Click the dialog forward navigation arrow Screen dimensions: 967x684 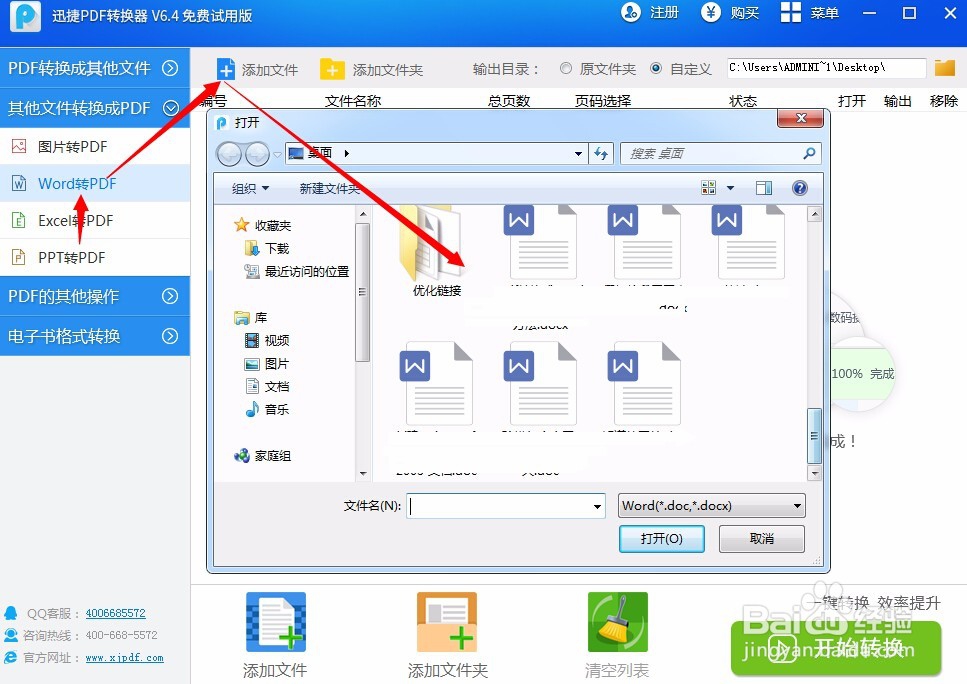pos(257,154)
